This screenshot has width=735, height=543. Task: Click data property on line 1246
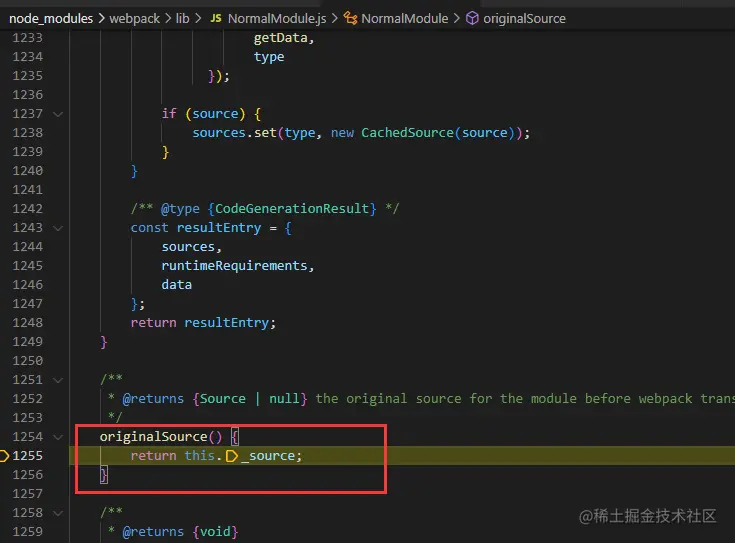pos(176,285)
